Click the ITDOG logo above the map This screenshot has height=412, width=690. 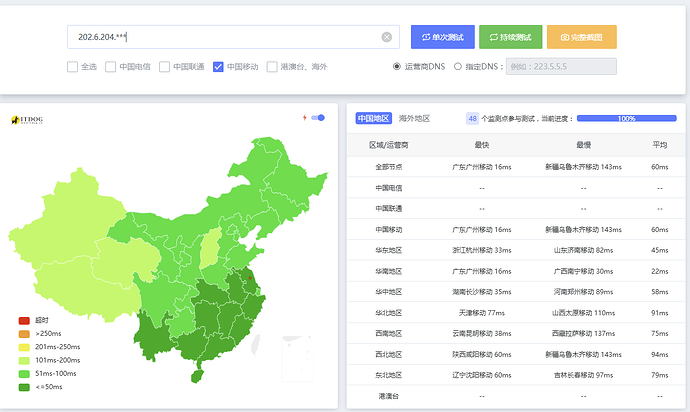pos(30,120)
